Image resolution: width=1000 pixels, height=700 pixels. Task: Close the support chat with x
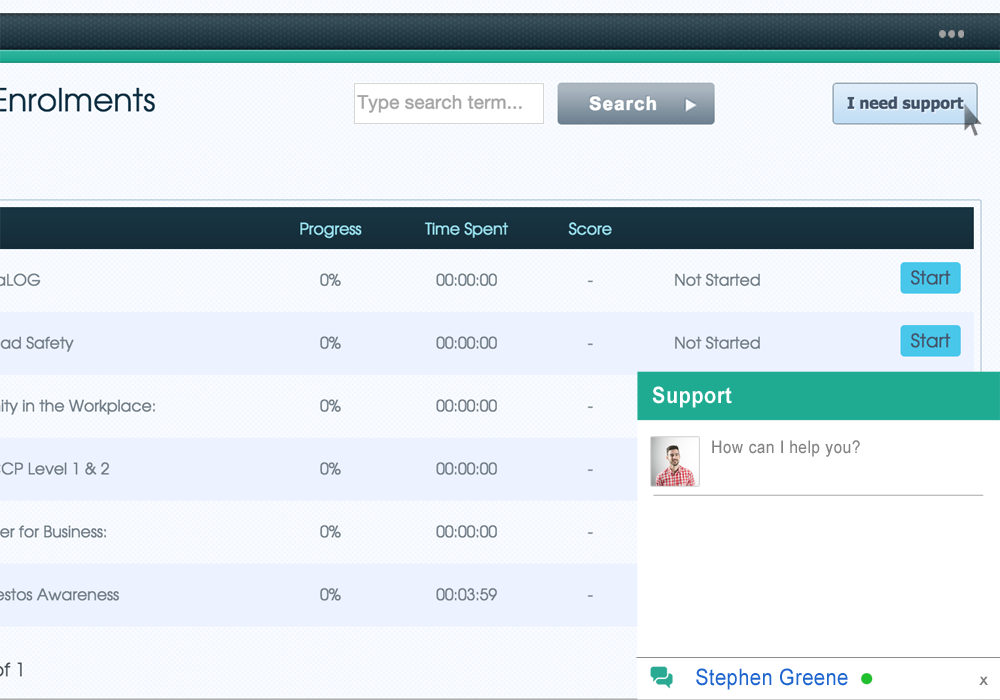(x=983, y=680)
